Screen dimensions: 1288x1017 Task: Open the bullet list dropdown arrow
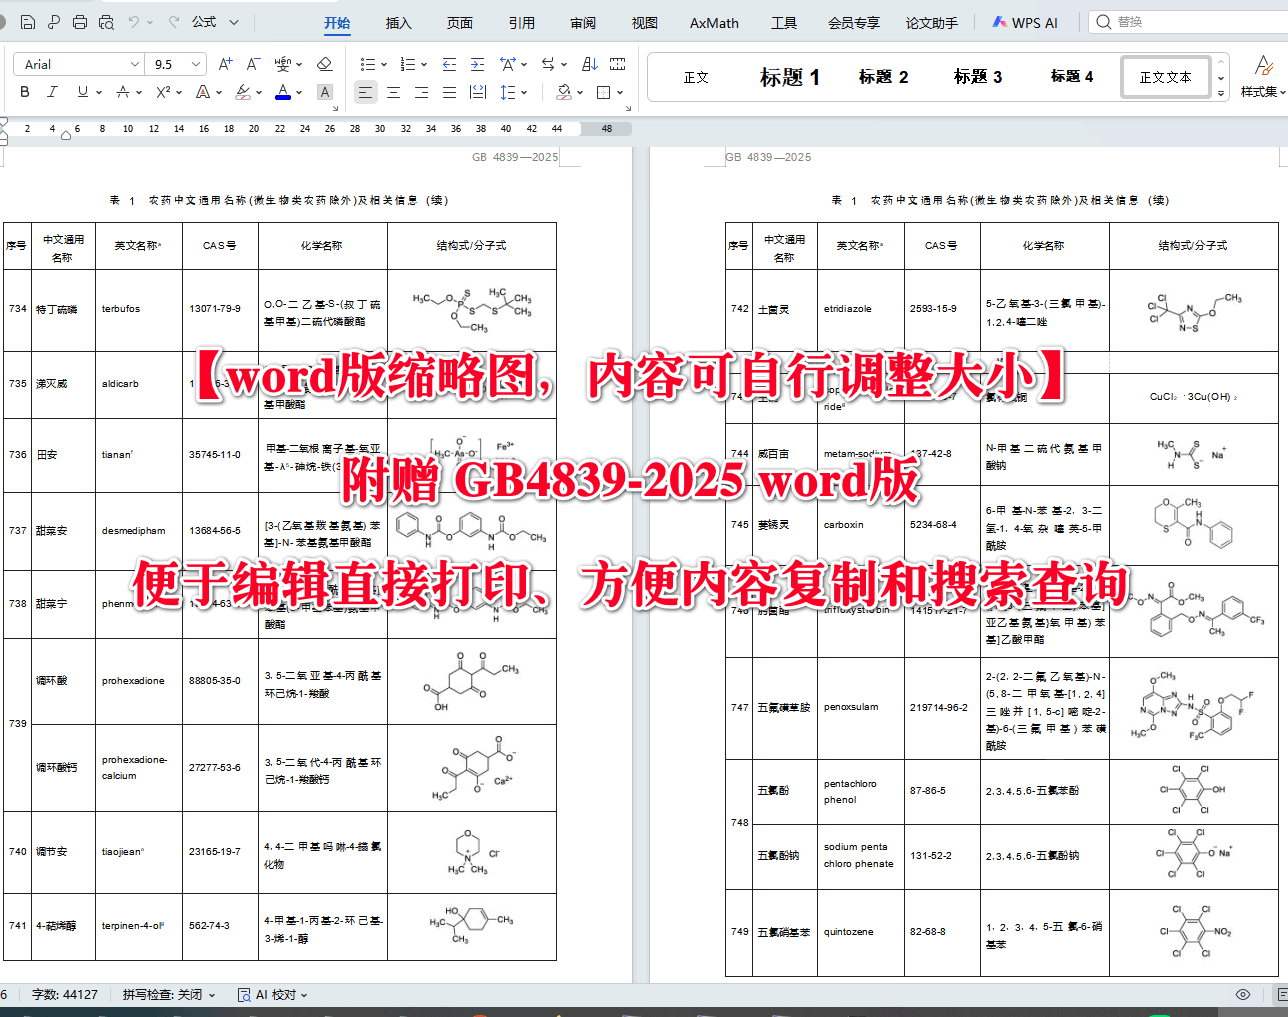tap(383, 64)
